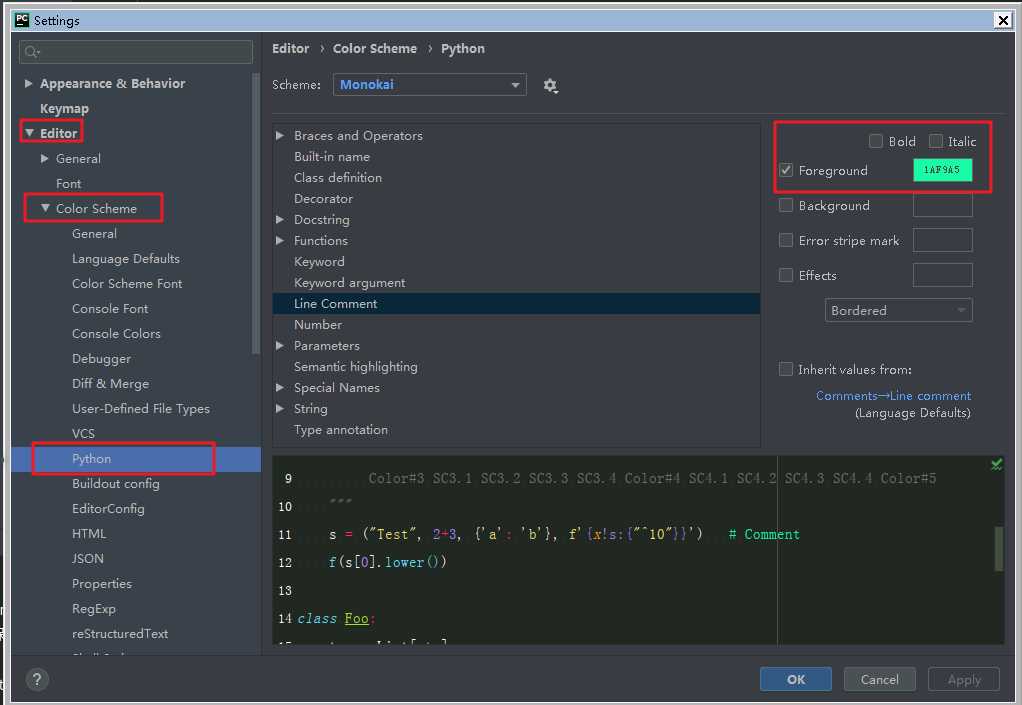
Task: Click OK to confirm settings
Action: click(796, 679)
